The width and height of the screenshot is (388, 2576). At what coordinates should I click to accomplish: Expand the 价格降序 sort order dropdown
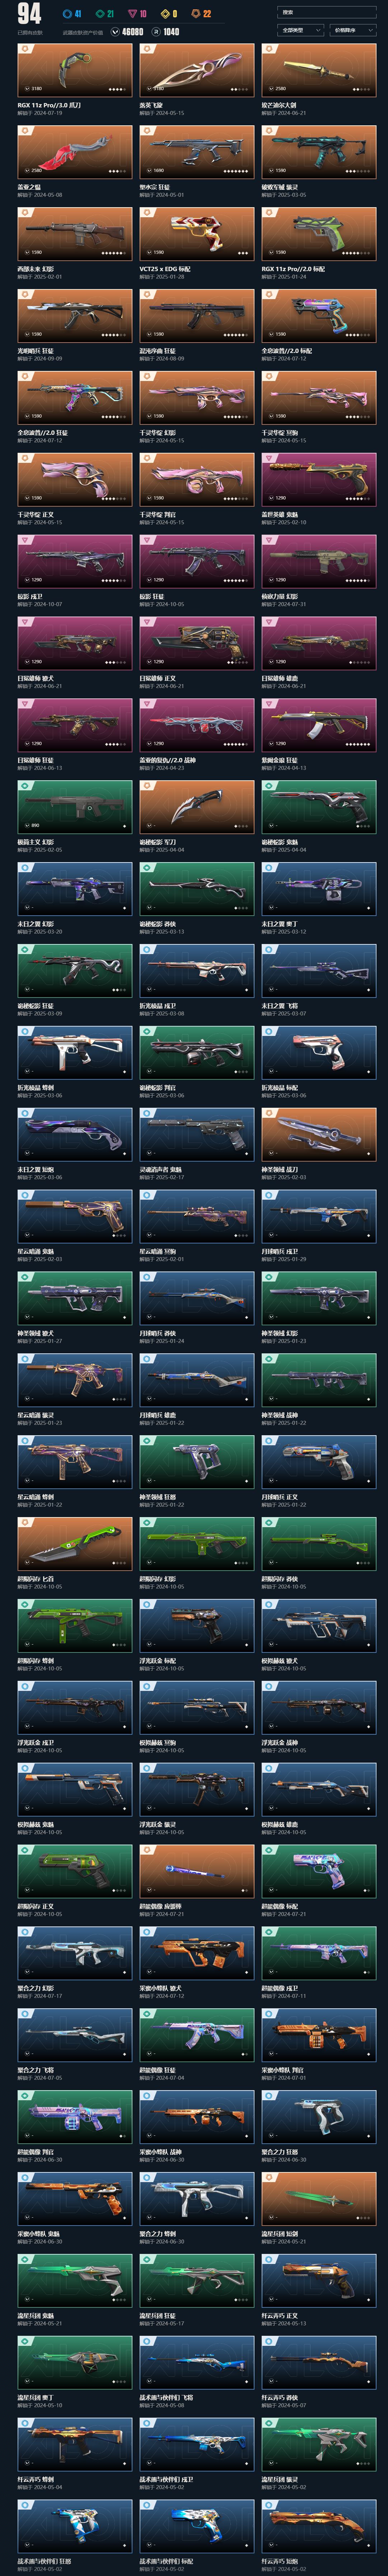pos(353,30)
